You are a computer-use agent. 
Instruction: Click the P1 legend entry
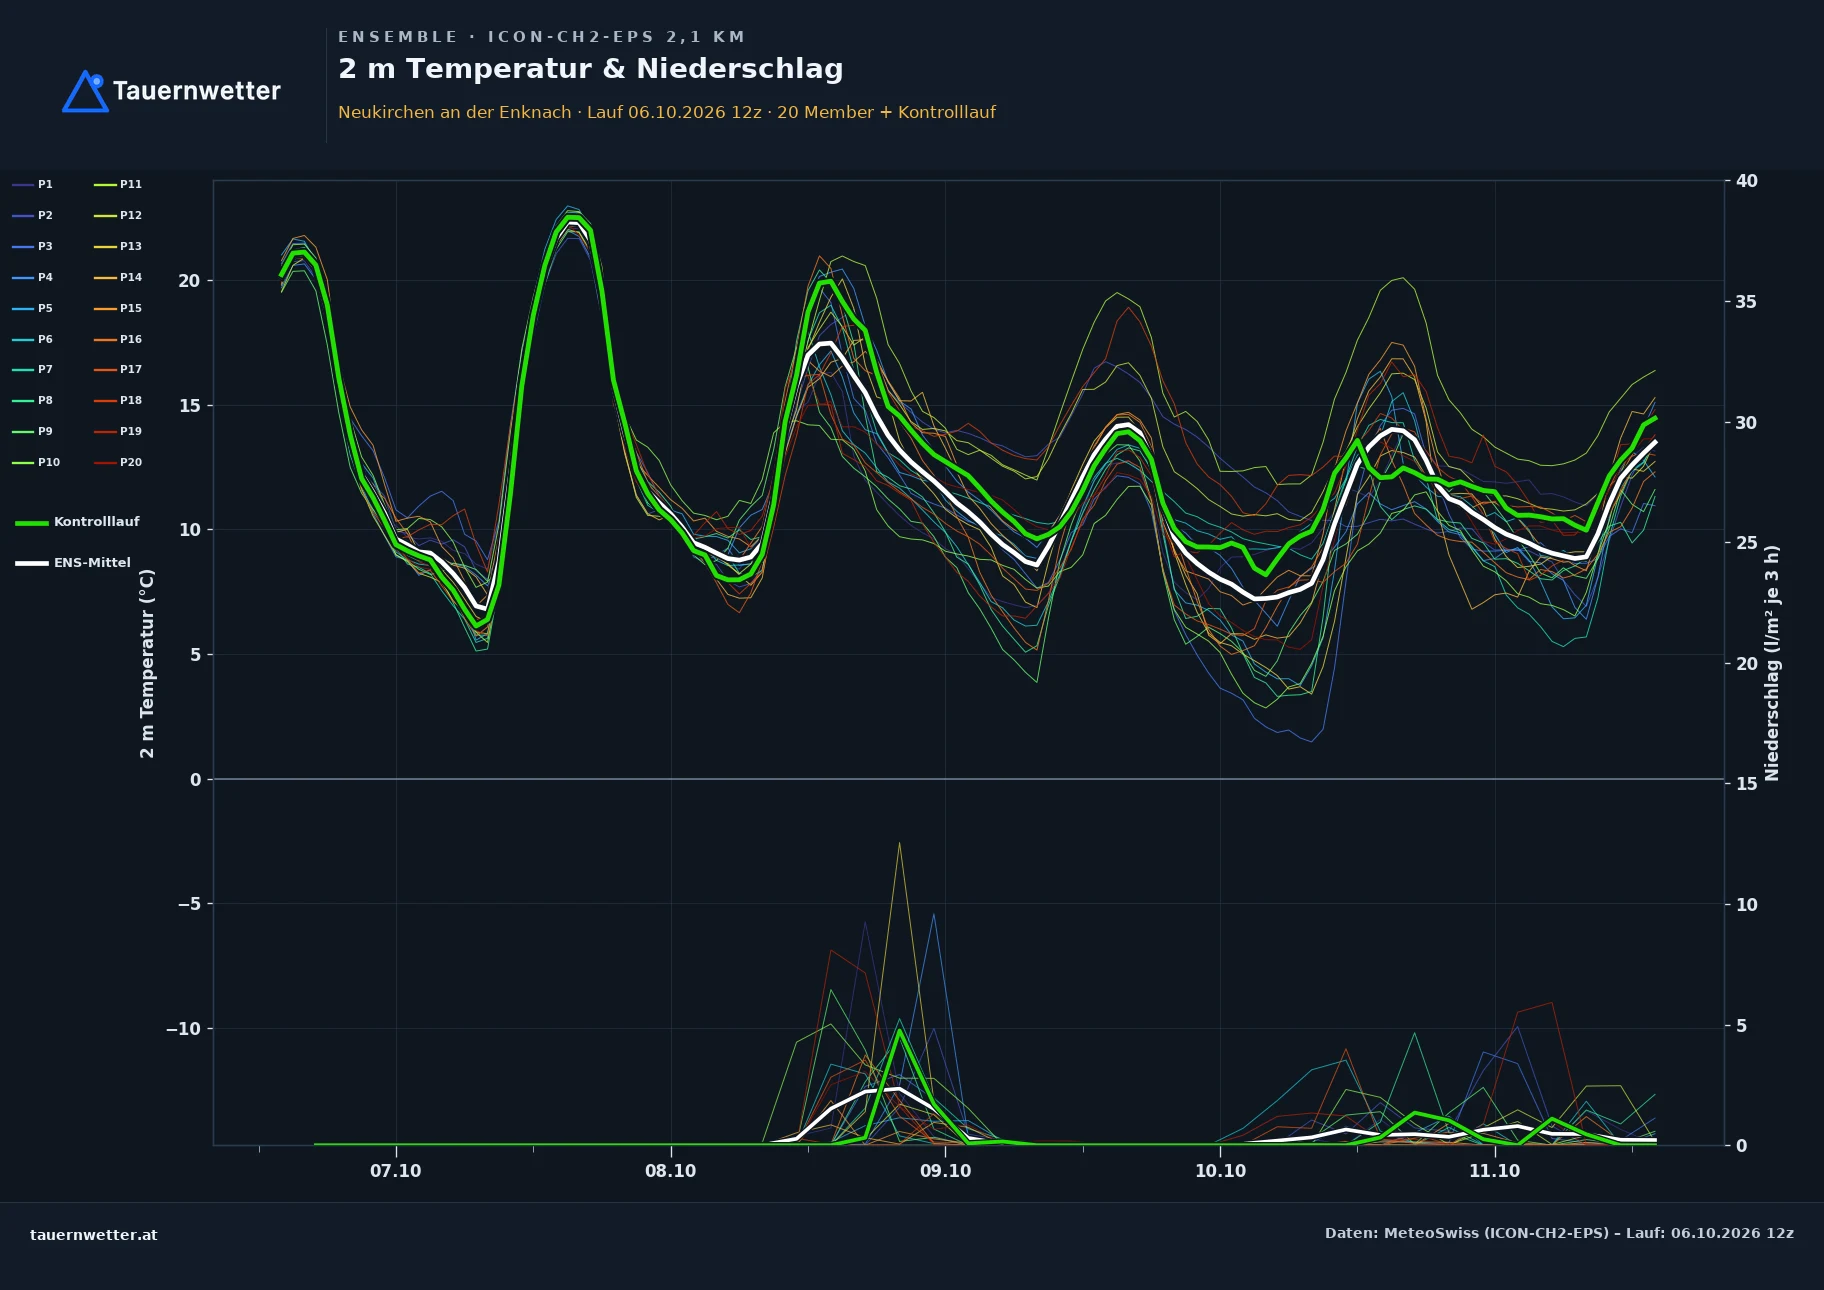(33, 184)
